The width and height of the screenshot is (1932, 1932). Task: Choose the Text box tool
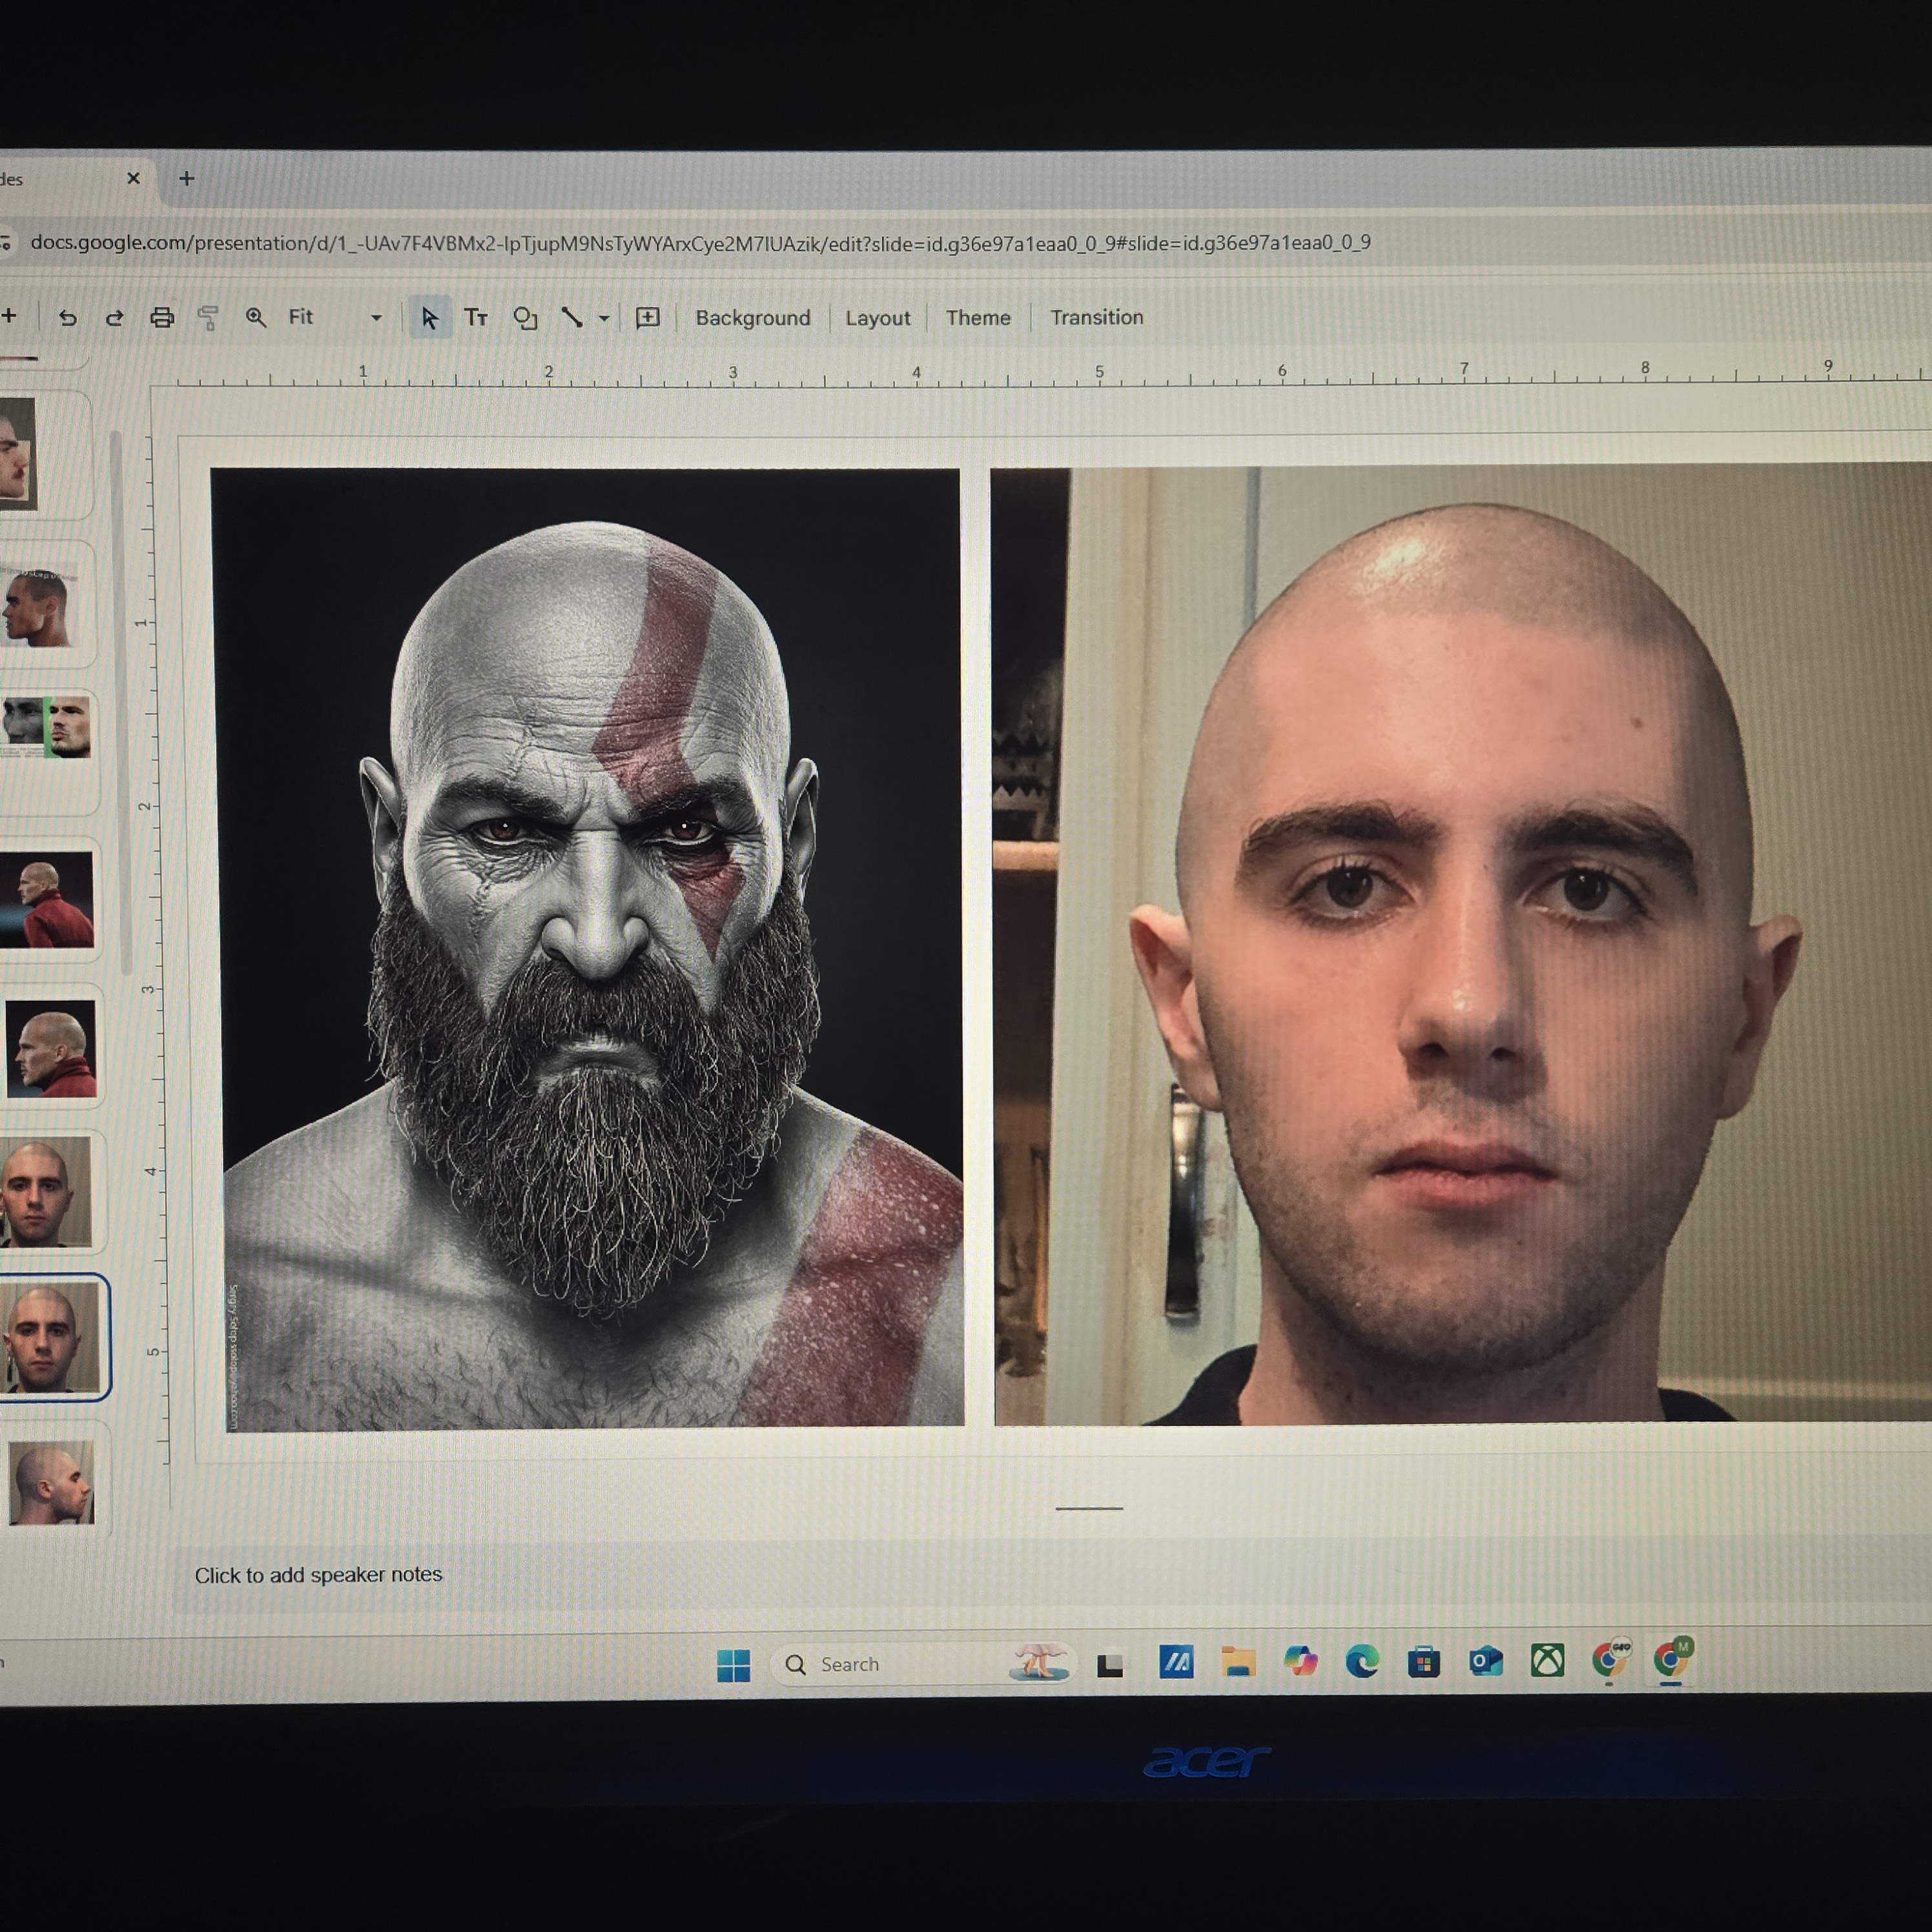[x=476, y=318]
